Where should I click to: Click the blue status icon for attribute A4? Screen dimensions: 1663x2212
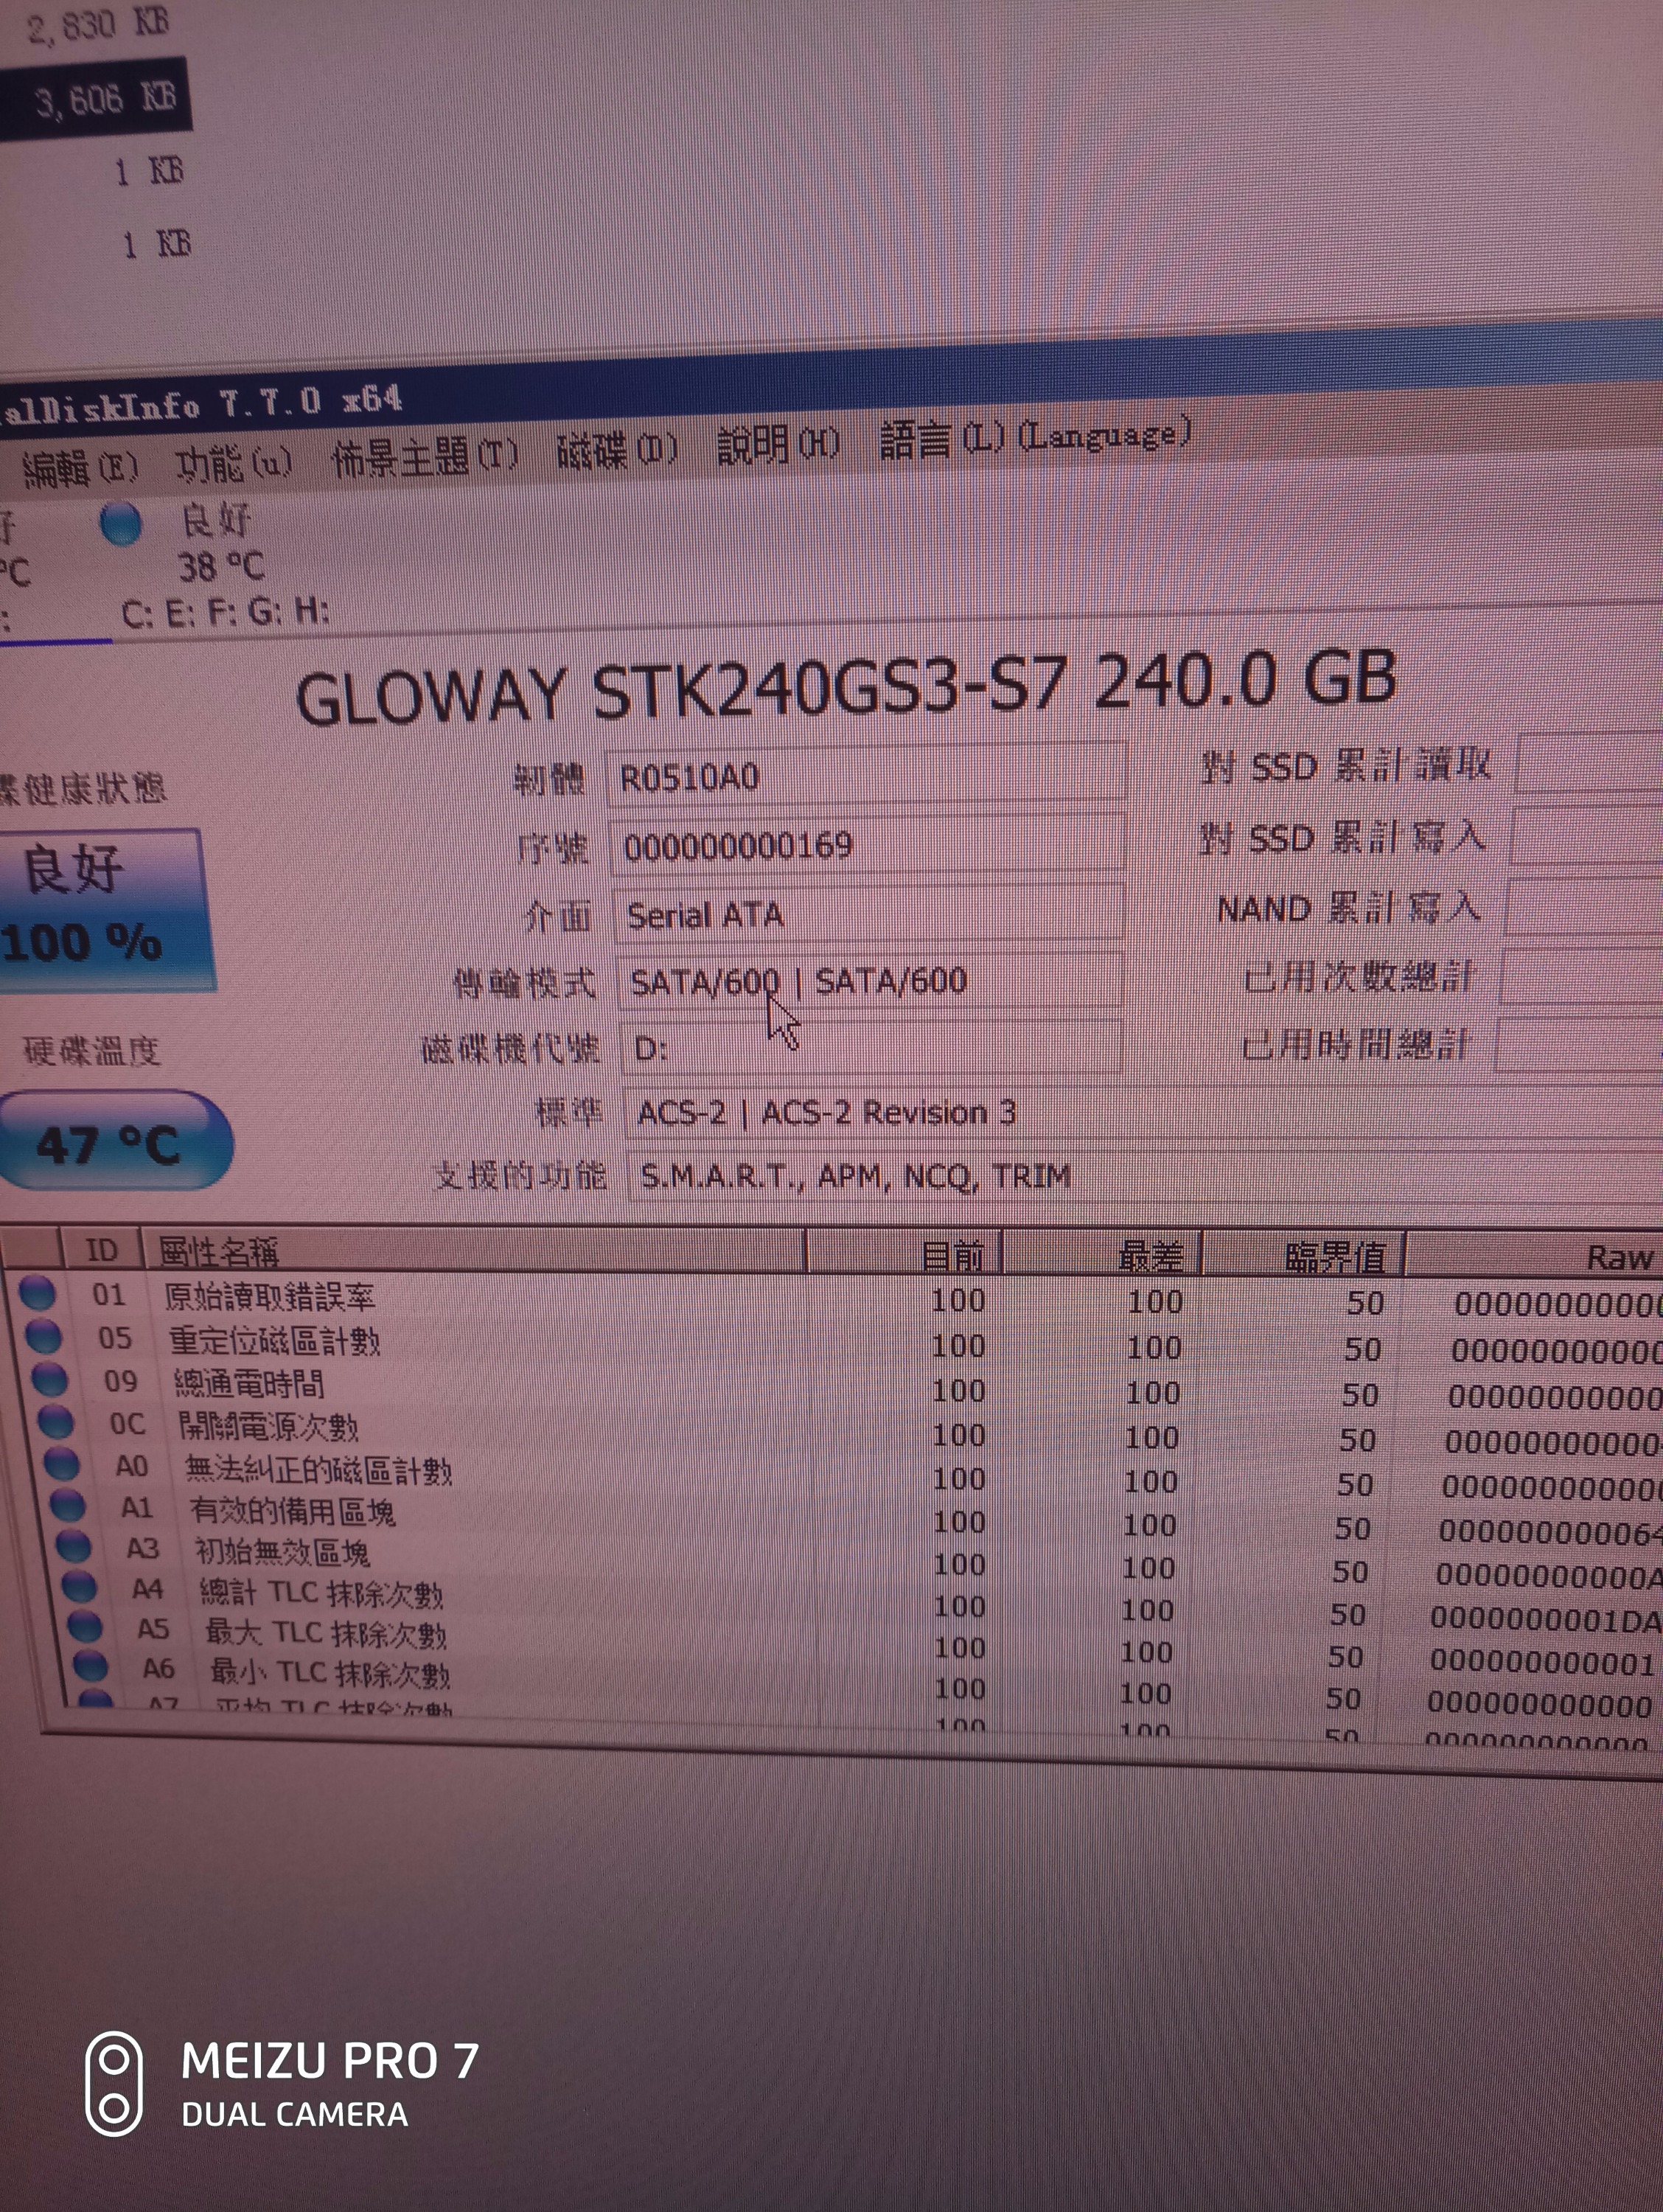[79, 1585]
